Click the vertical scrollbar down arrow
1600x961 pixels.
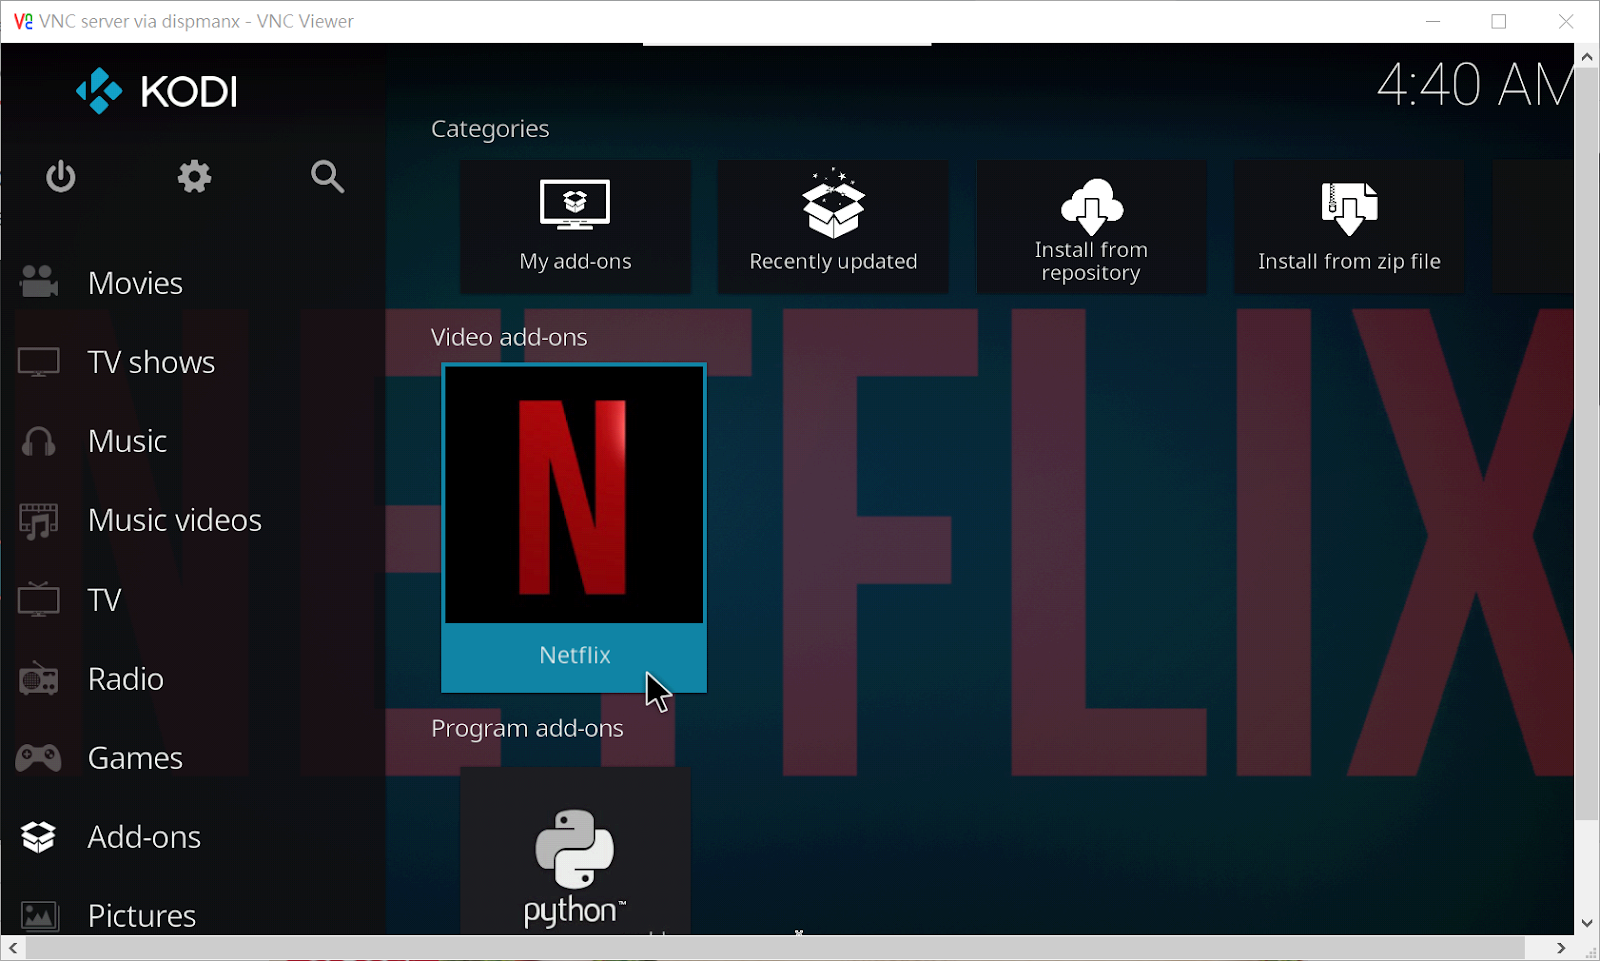(x=1588, y=923)
